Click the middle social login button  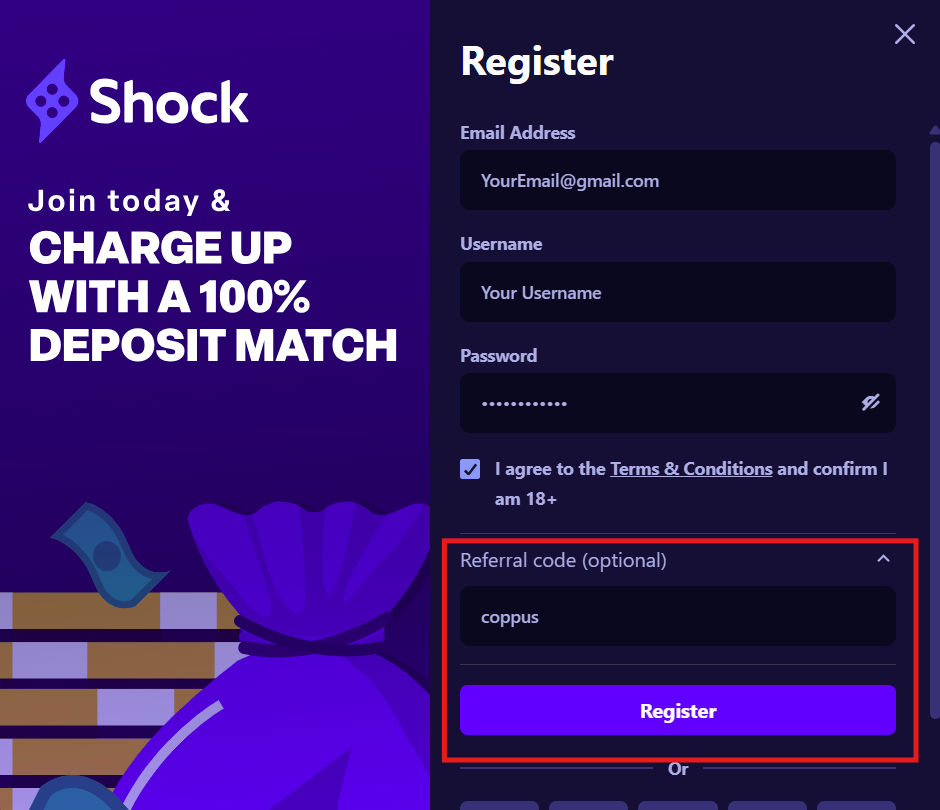(678, 804)
